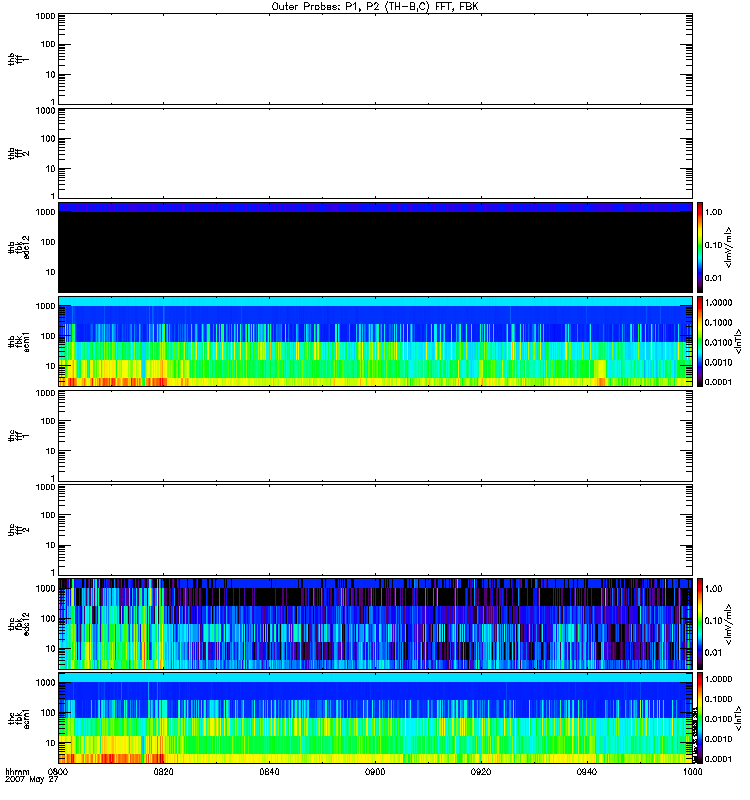Click the "100" y-axis tick of thb fff 1 panel
The height and width of the screenshot is (800, 750).
(x=48, y=44)
